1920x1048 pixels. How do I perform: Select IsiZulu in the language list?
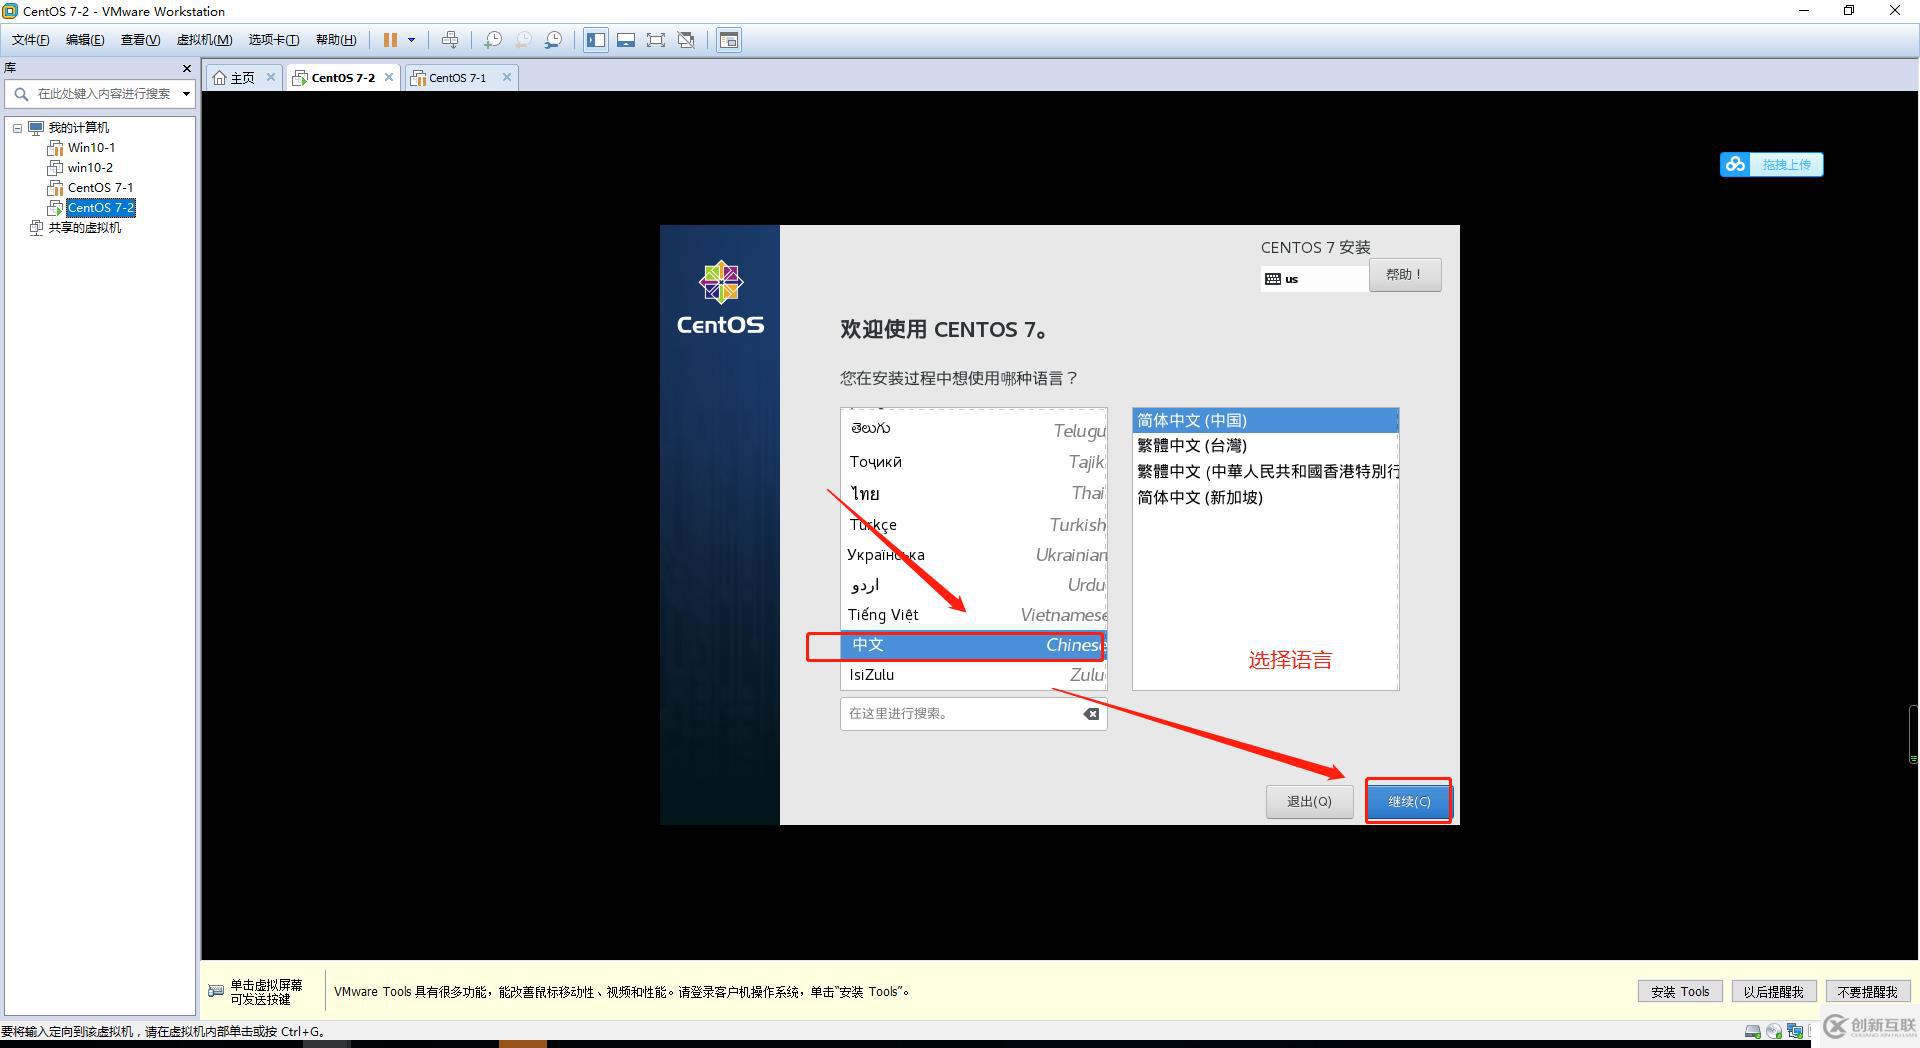[973, 675]
